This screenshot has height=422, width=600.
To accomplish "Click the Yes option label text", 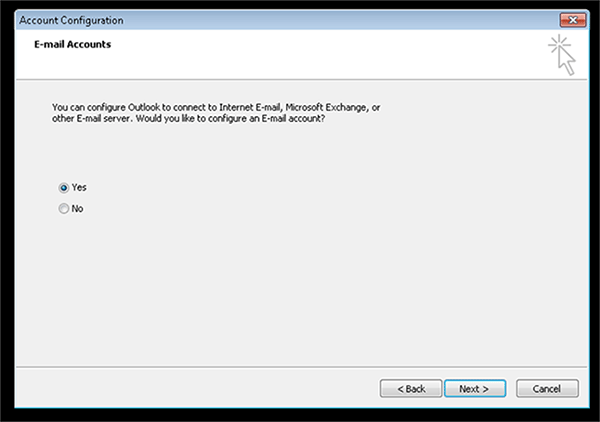I will 79,187.
